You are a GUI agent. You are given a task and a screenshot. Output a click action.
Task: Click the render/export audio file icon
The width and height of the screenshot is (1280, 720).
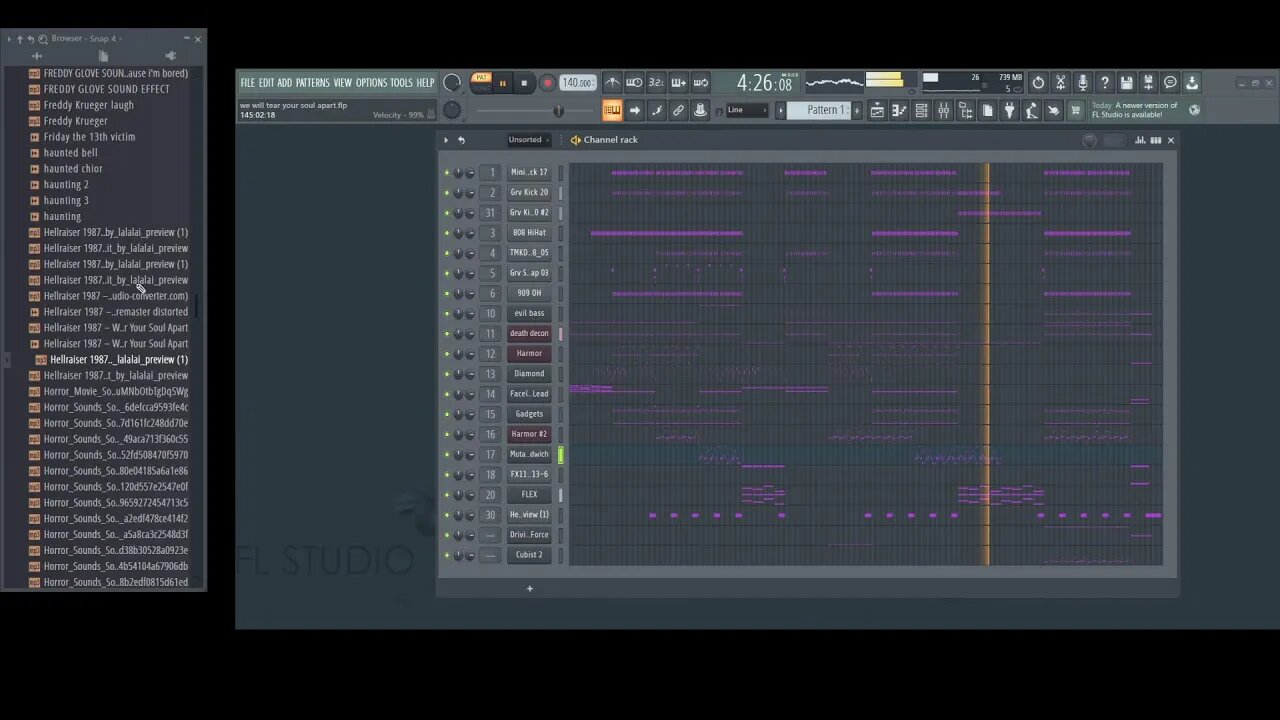1148,83
